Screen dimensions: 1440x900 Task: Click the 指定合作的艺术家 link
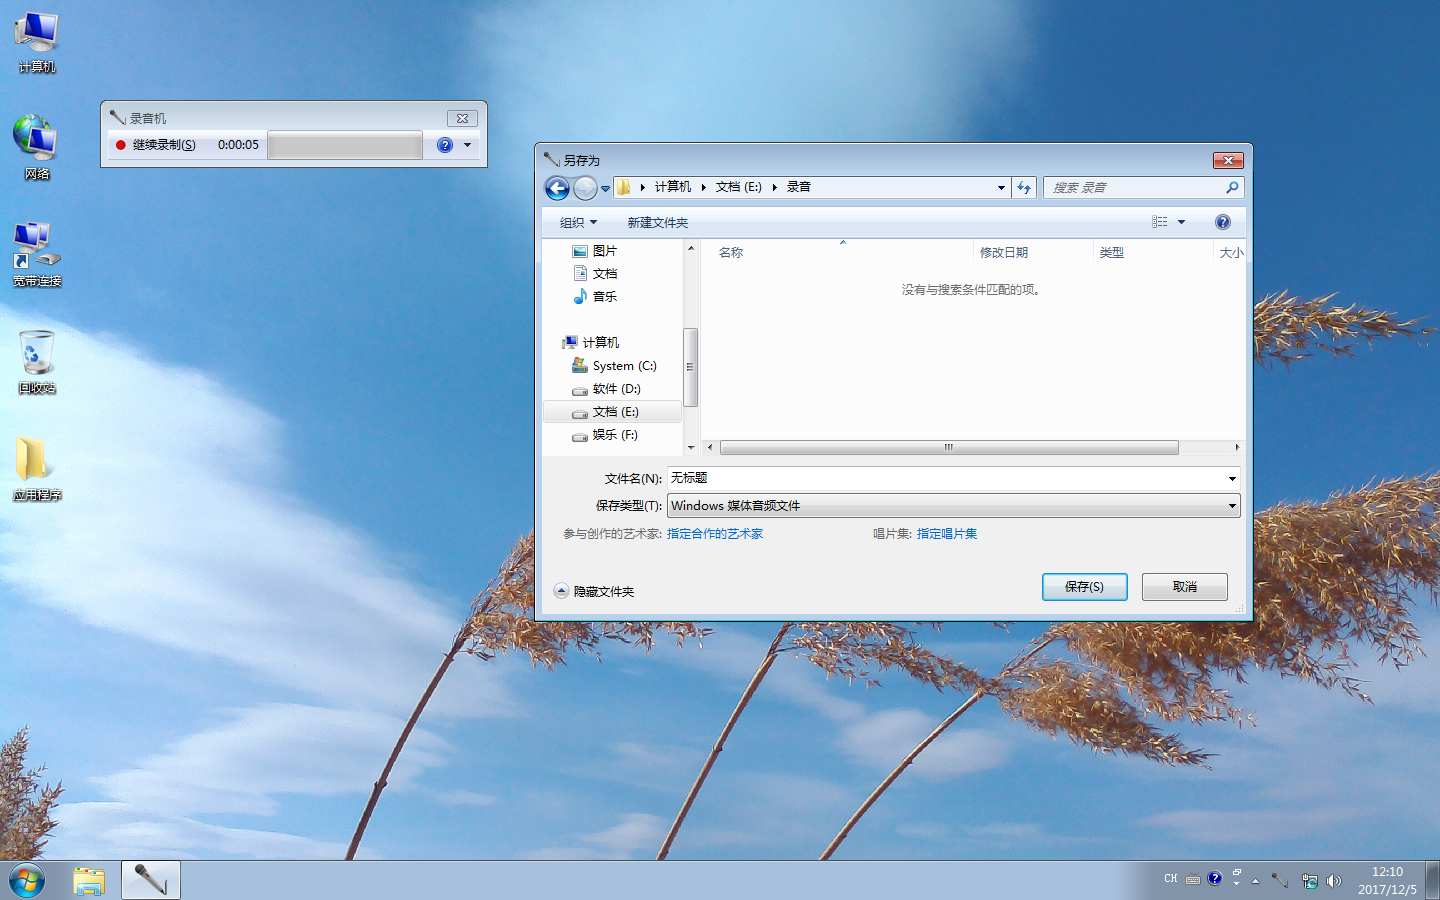[x=715, y=533]
